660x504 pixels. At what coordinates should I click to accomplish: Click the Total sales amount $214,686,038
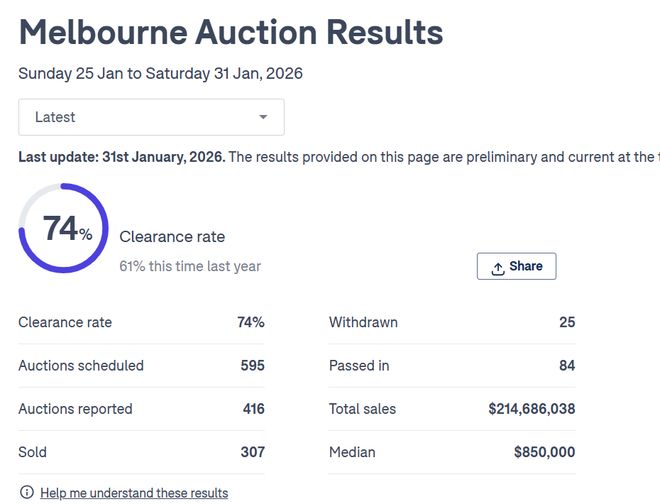click(531, 409)
